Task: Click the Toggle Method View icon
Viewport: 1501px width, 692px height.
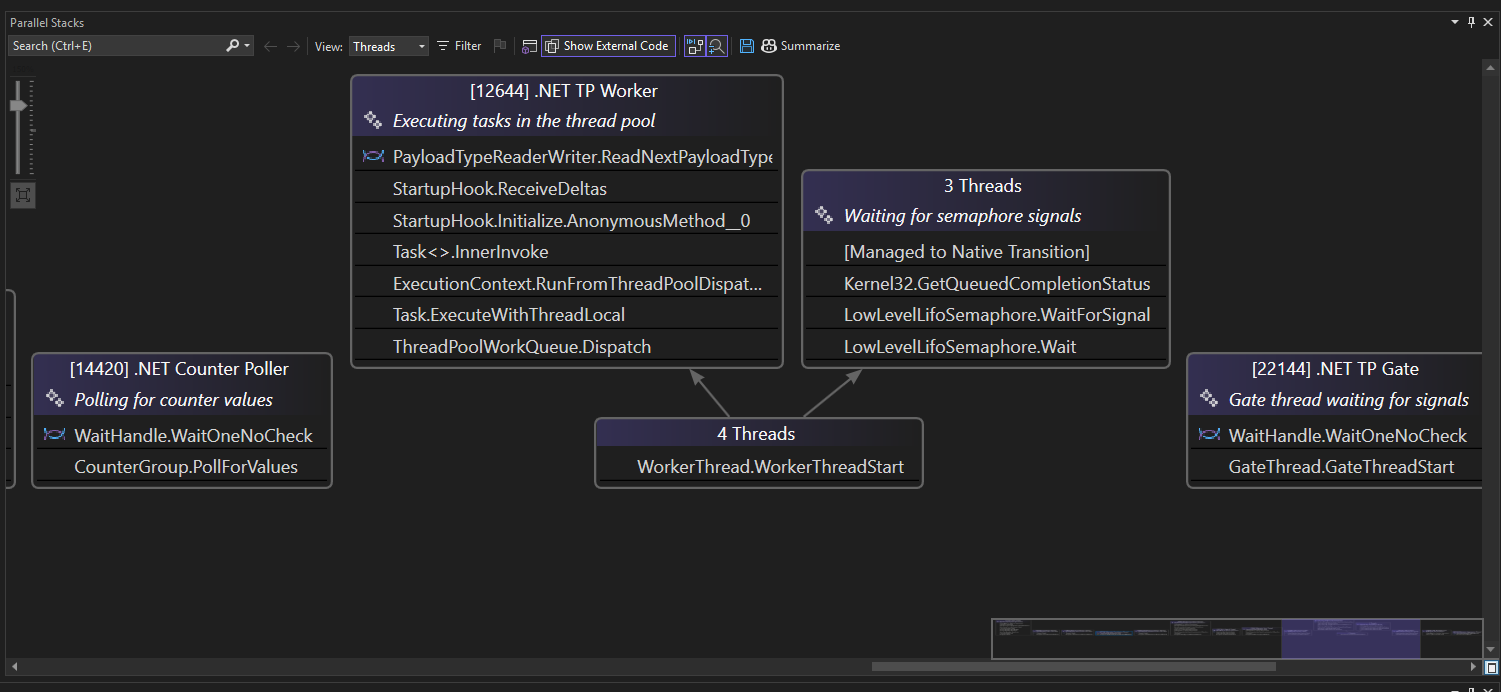Action: point(530,46)
